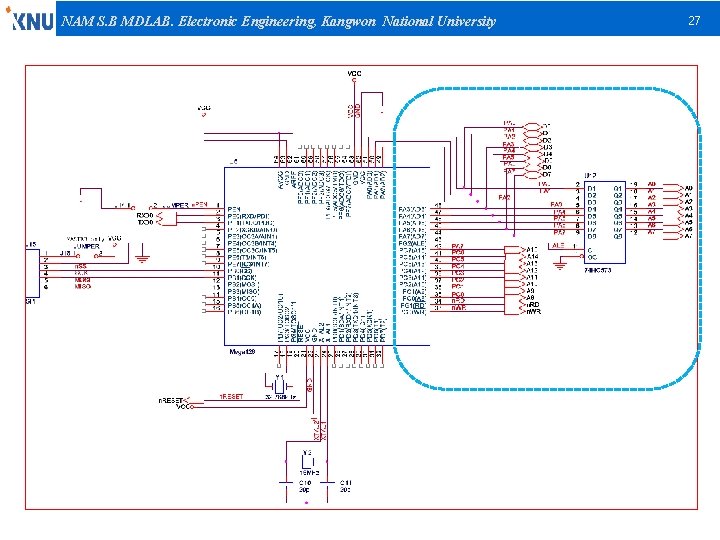Screen dimensions: 720x540
Task: Click the A8 address port label
Action: click(530, 298)
